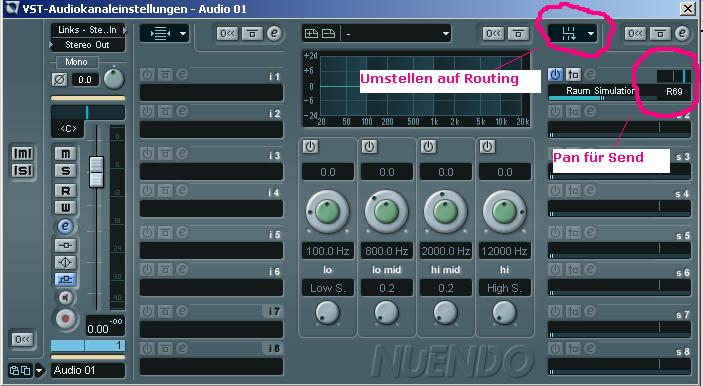Reset EQ using the 0<< button
Viewport: 703px width, 386px height.
[494, 34]
